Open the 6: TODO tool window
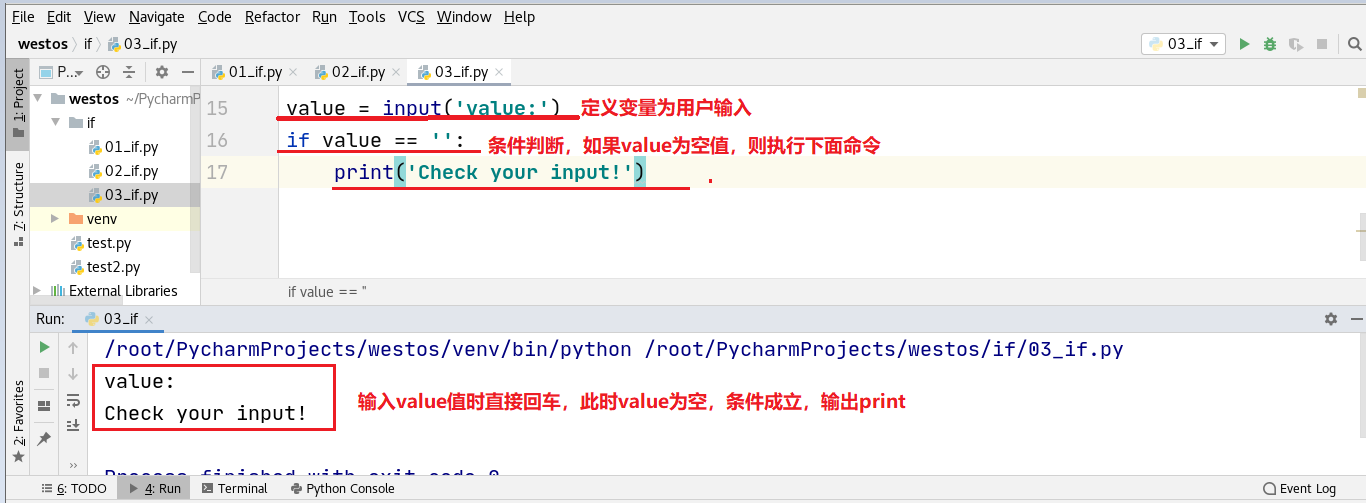 [75, 489]
